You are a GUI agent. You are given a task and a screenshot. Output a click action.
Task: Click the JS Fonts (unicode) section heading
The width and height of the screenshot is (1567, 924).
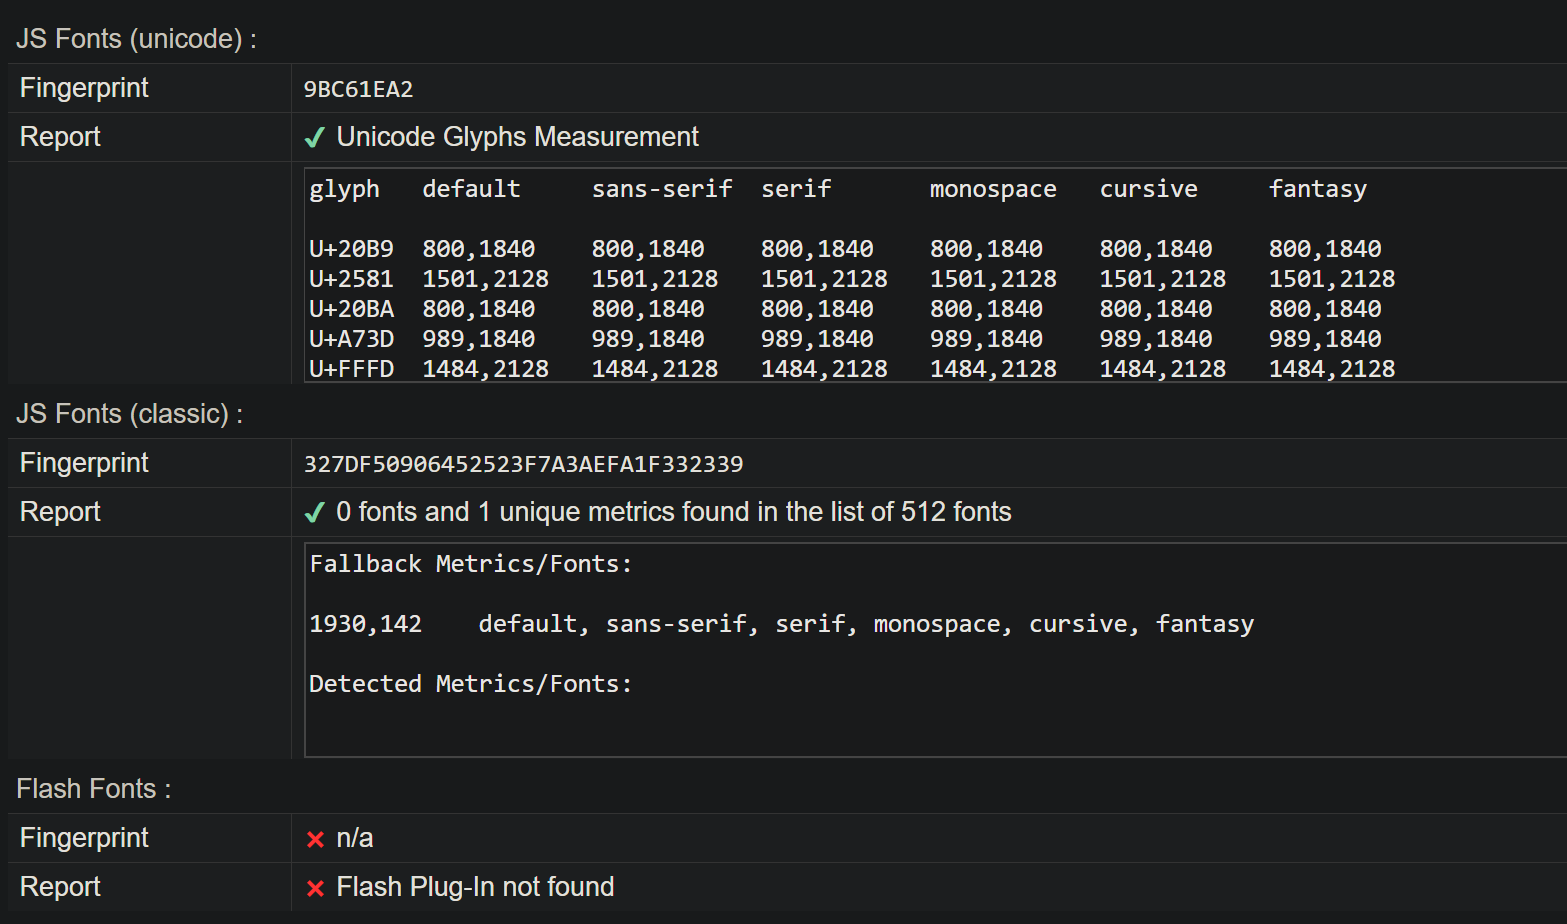coord(136,39)
